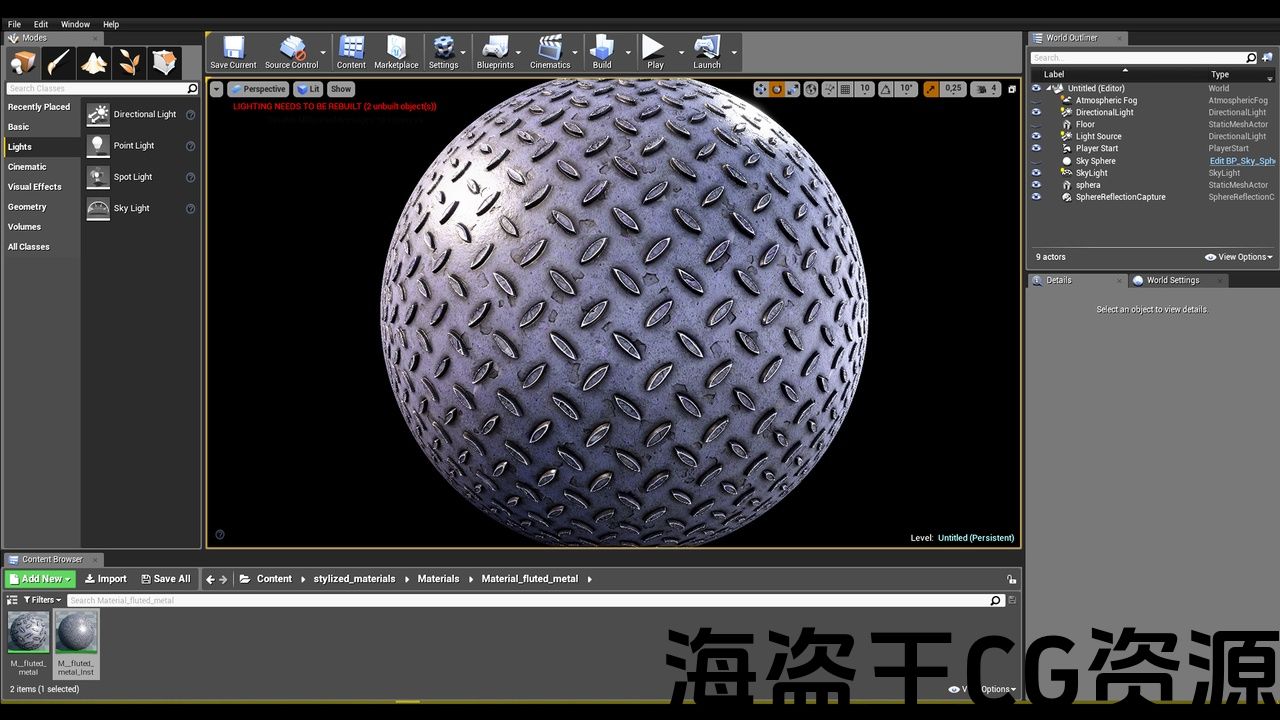This screenshot has height=720, width=1280.
Task: Click the Build lighting icon
Action: point(601,52)
